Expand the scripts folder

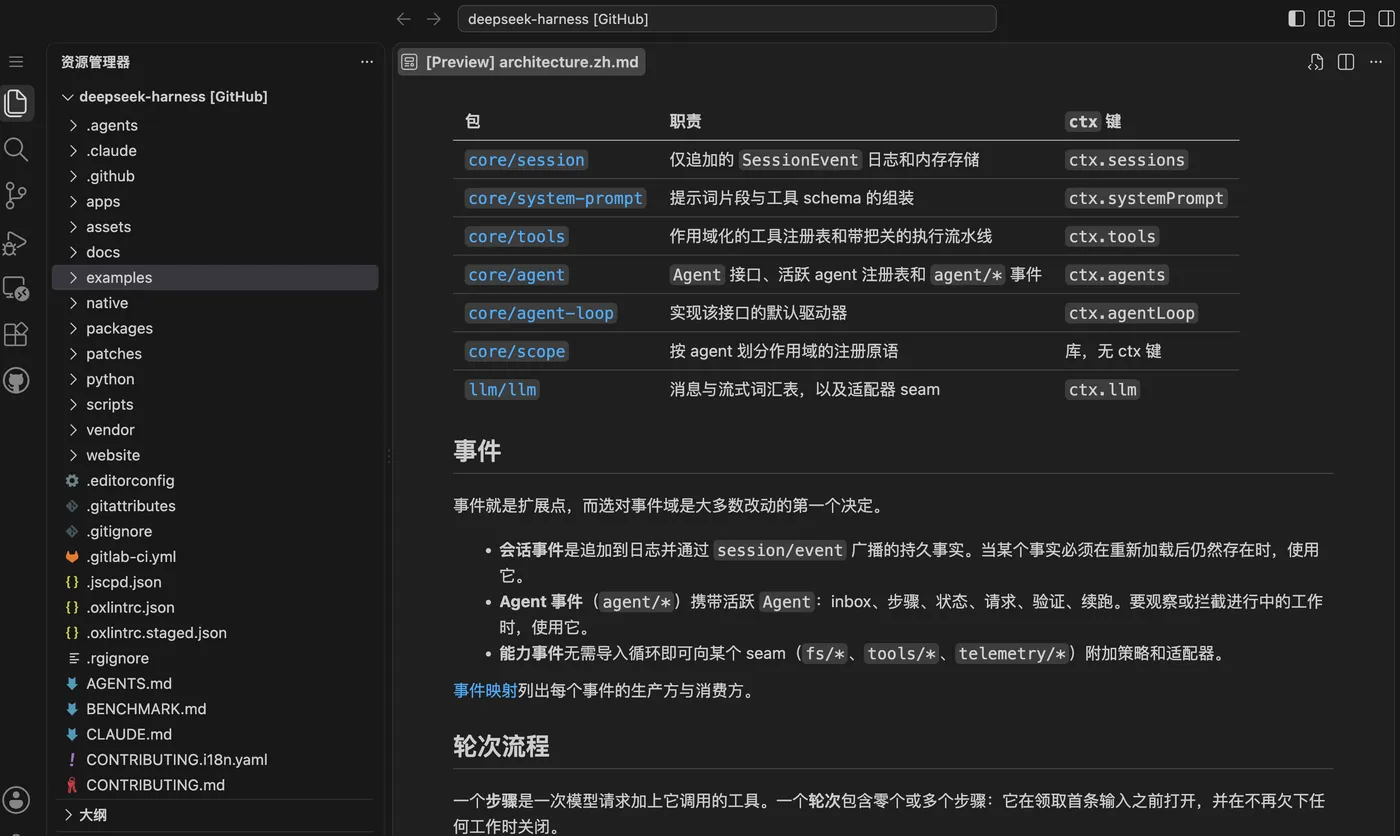pos(73,405)
